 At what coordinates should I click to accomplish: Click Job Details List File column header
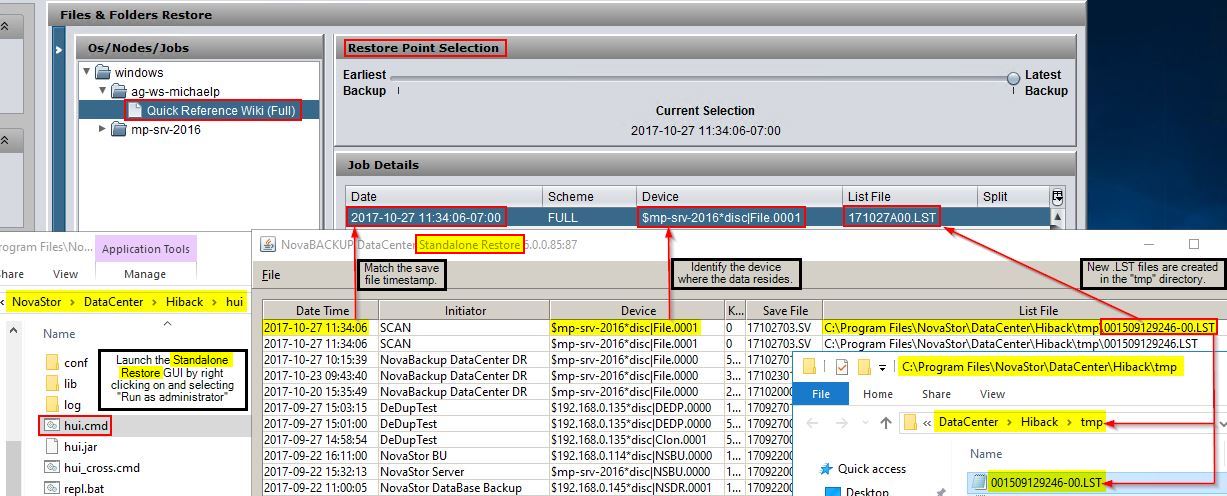tap(909, 196)
